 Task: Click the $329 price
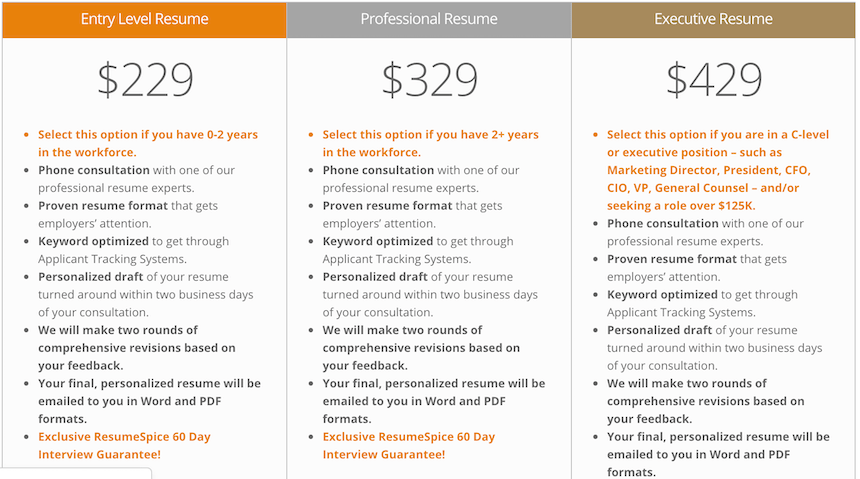430,80
